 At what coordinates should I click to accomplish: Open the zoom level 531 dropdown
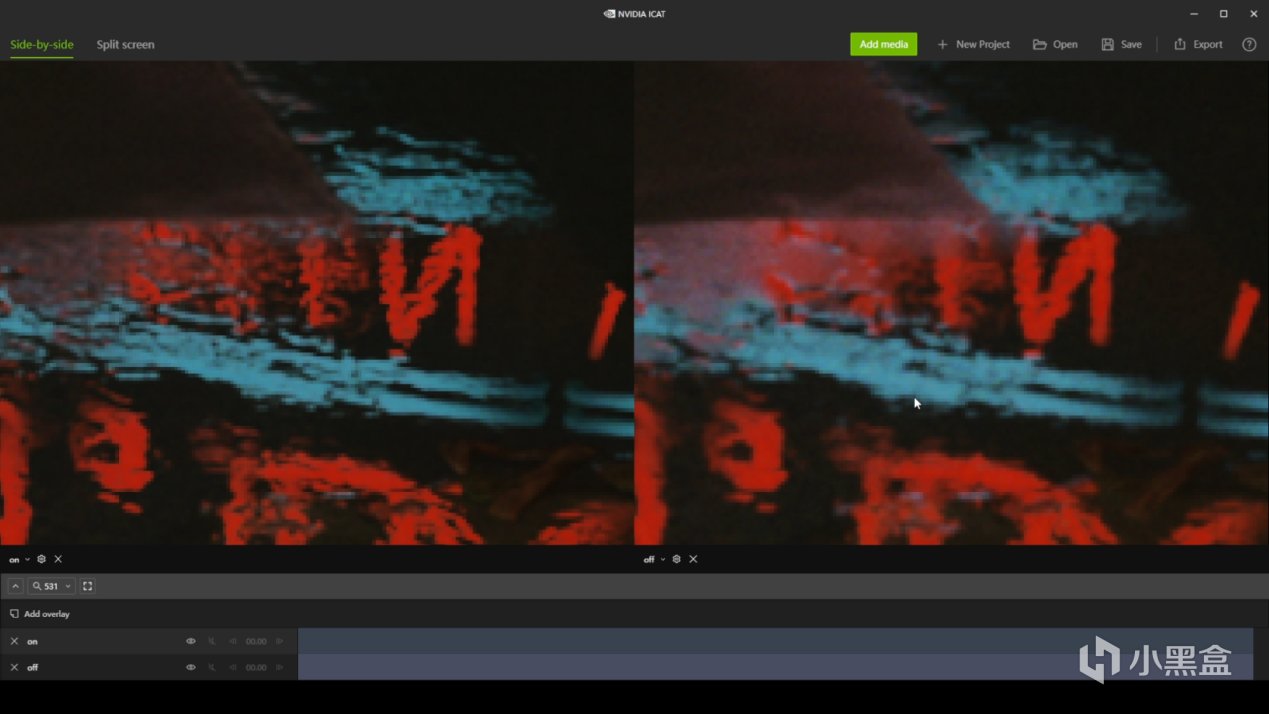pos(51,586)
